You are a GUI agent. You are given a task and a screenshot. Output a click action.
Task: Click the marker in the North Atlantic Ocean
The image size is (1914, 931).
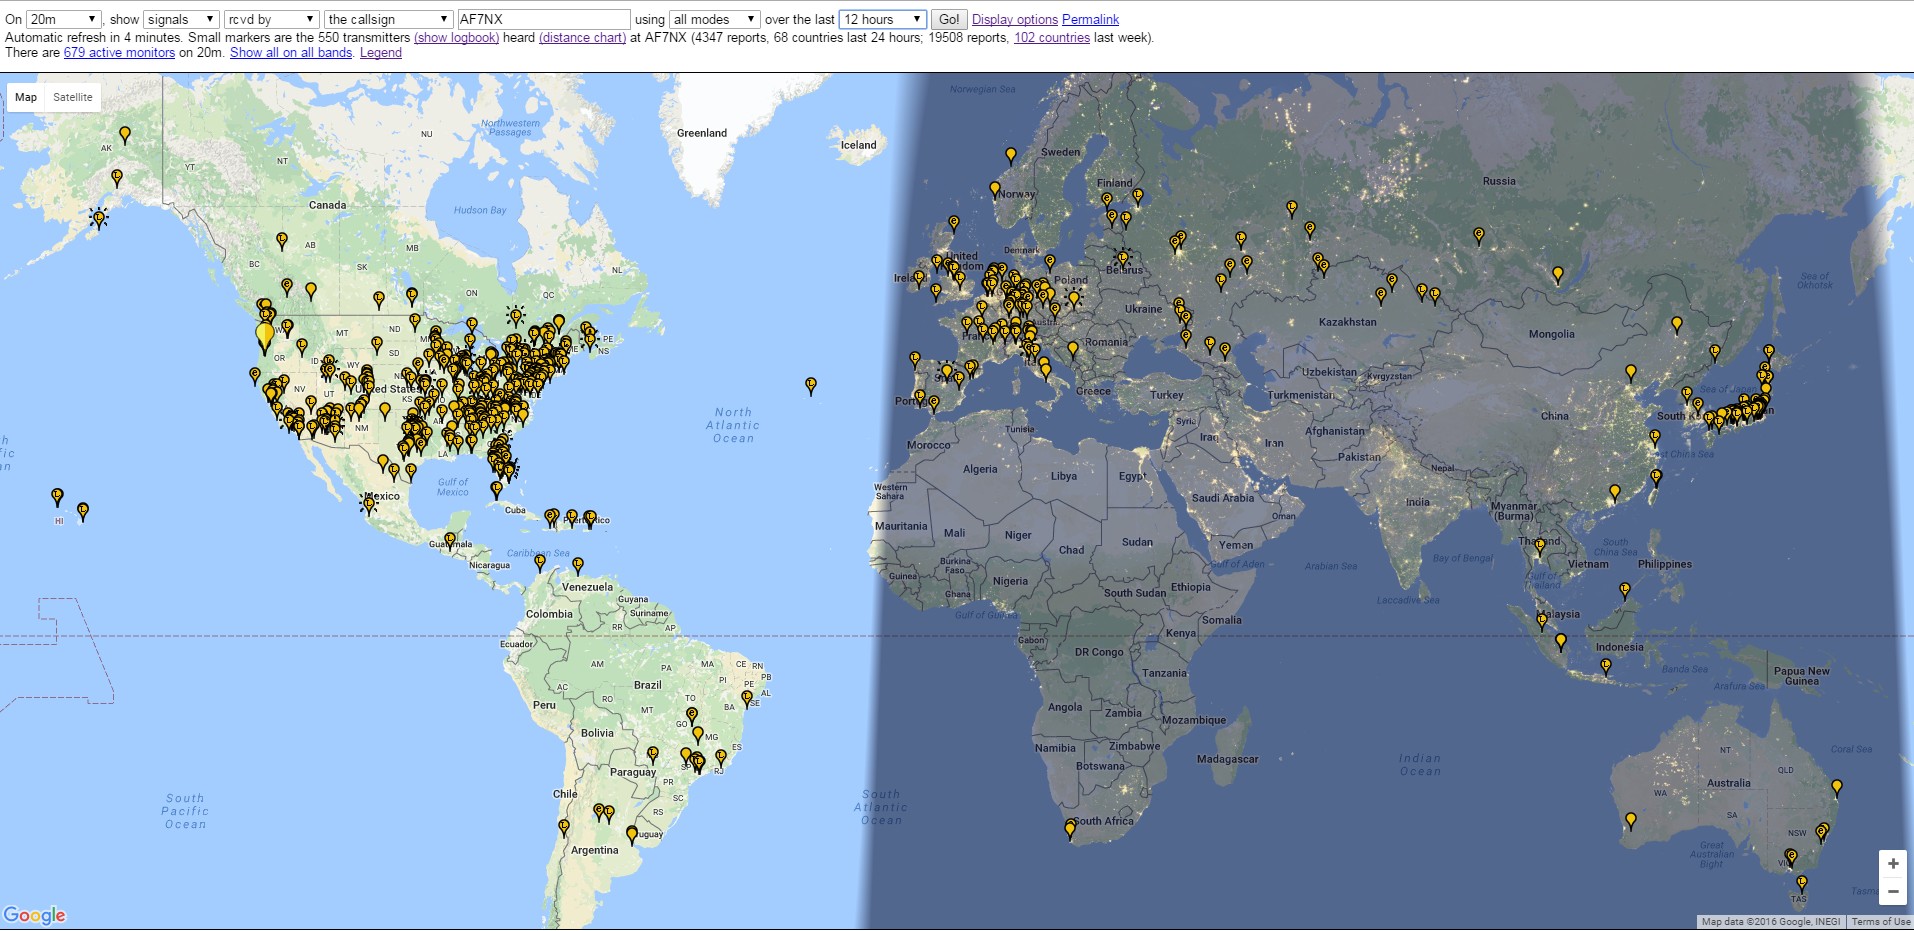[811, 385]
